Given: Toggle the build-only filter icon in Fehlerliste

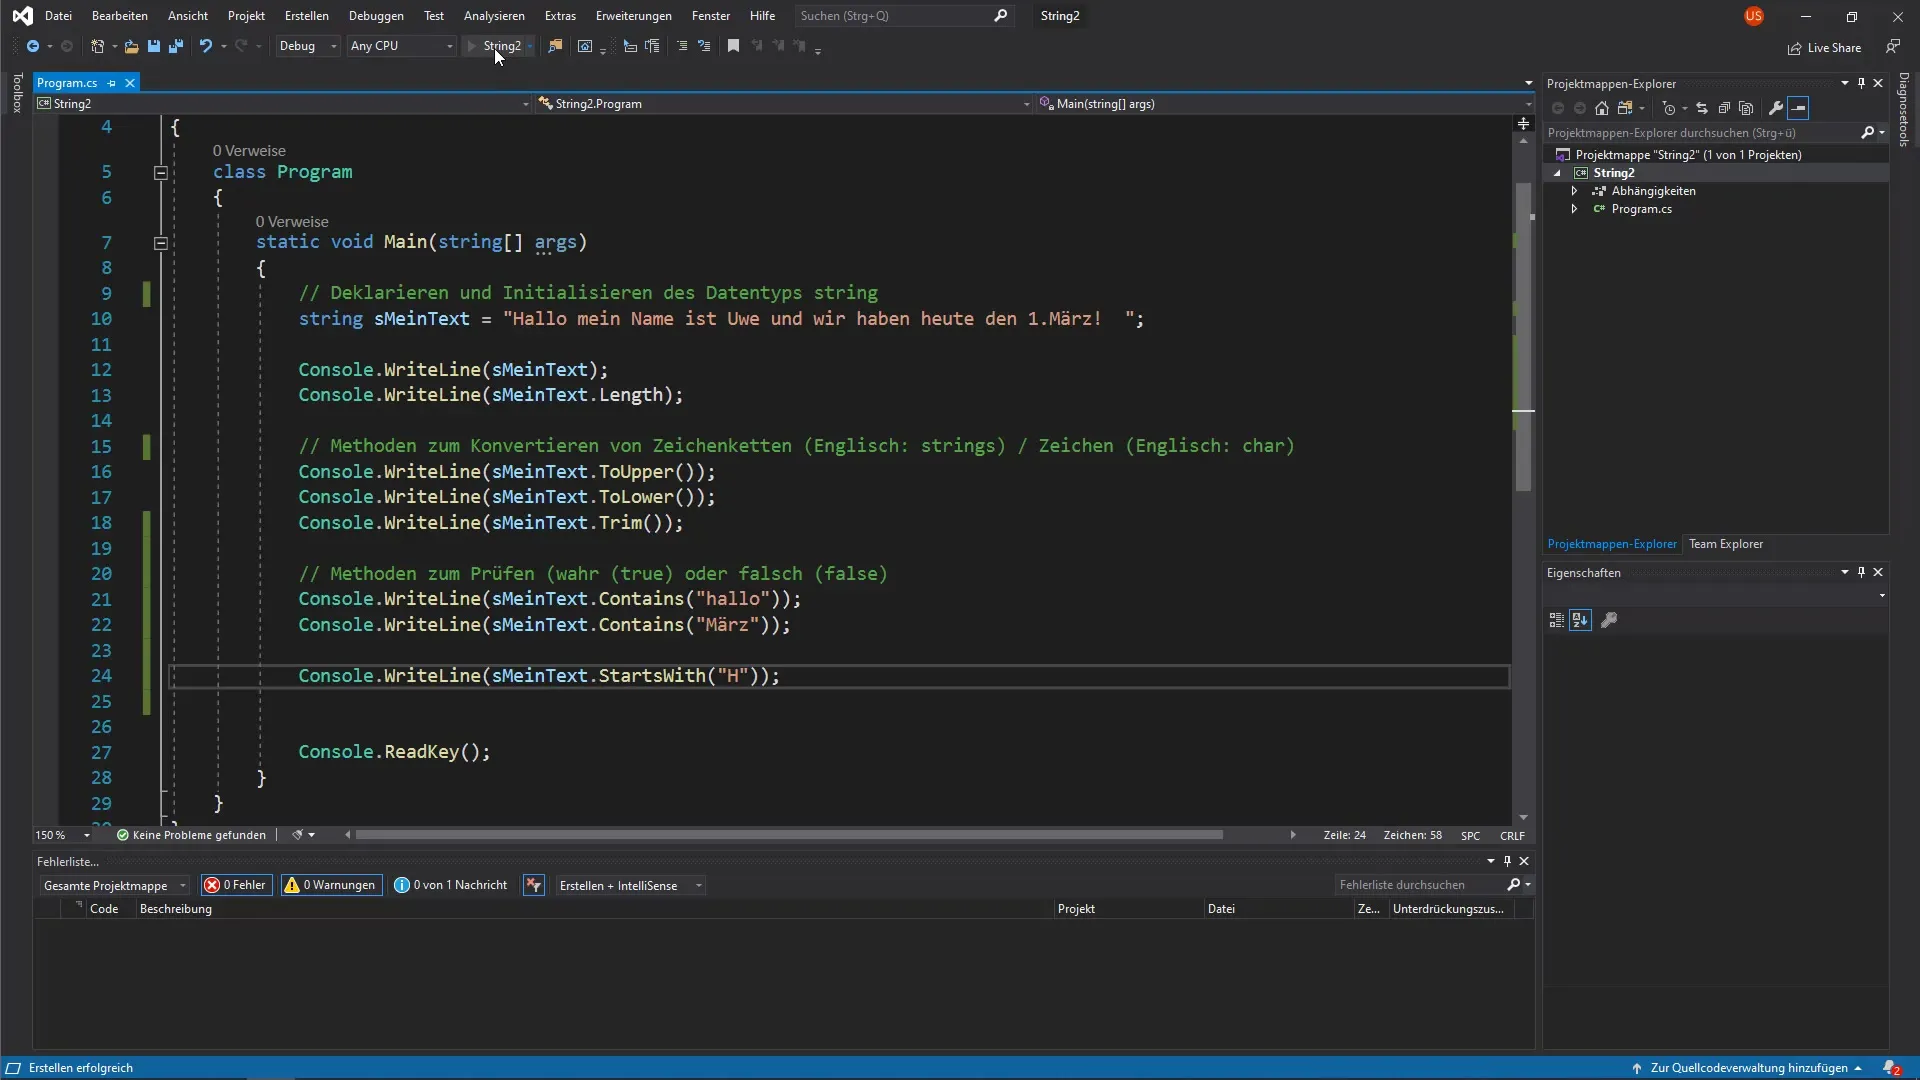Looking at the screenshot, I should 534,885.
